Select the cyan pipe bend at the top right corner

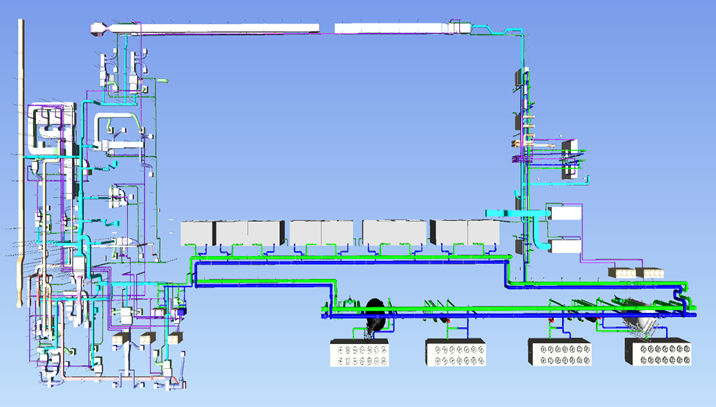pos(517,37)
